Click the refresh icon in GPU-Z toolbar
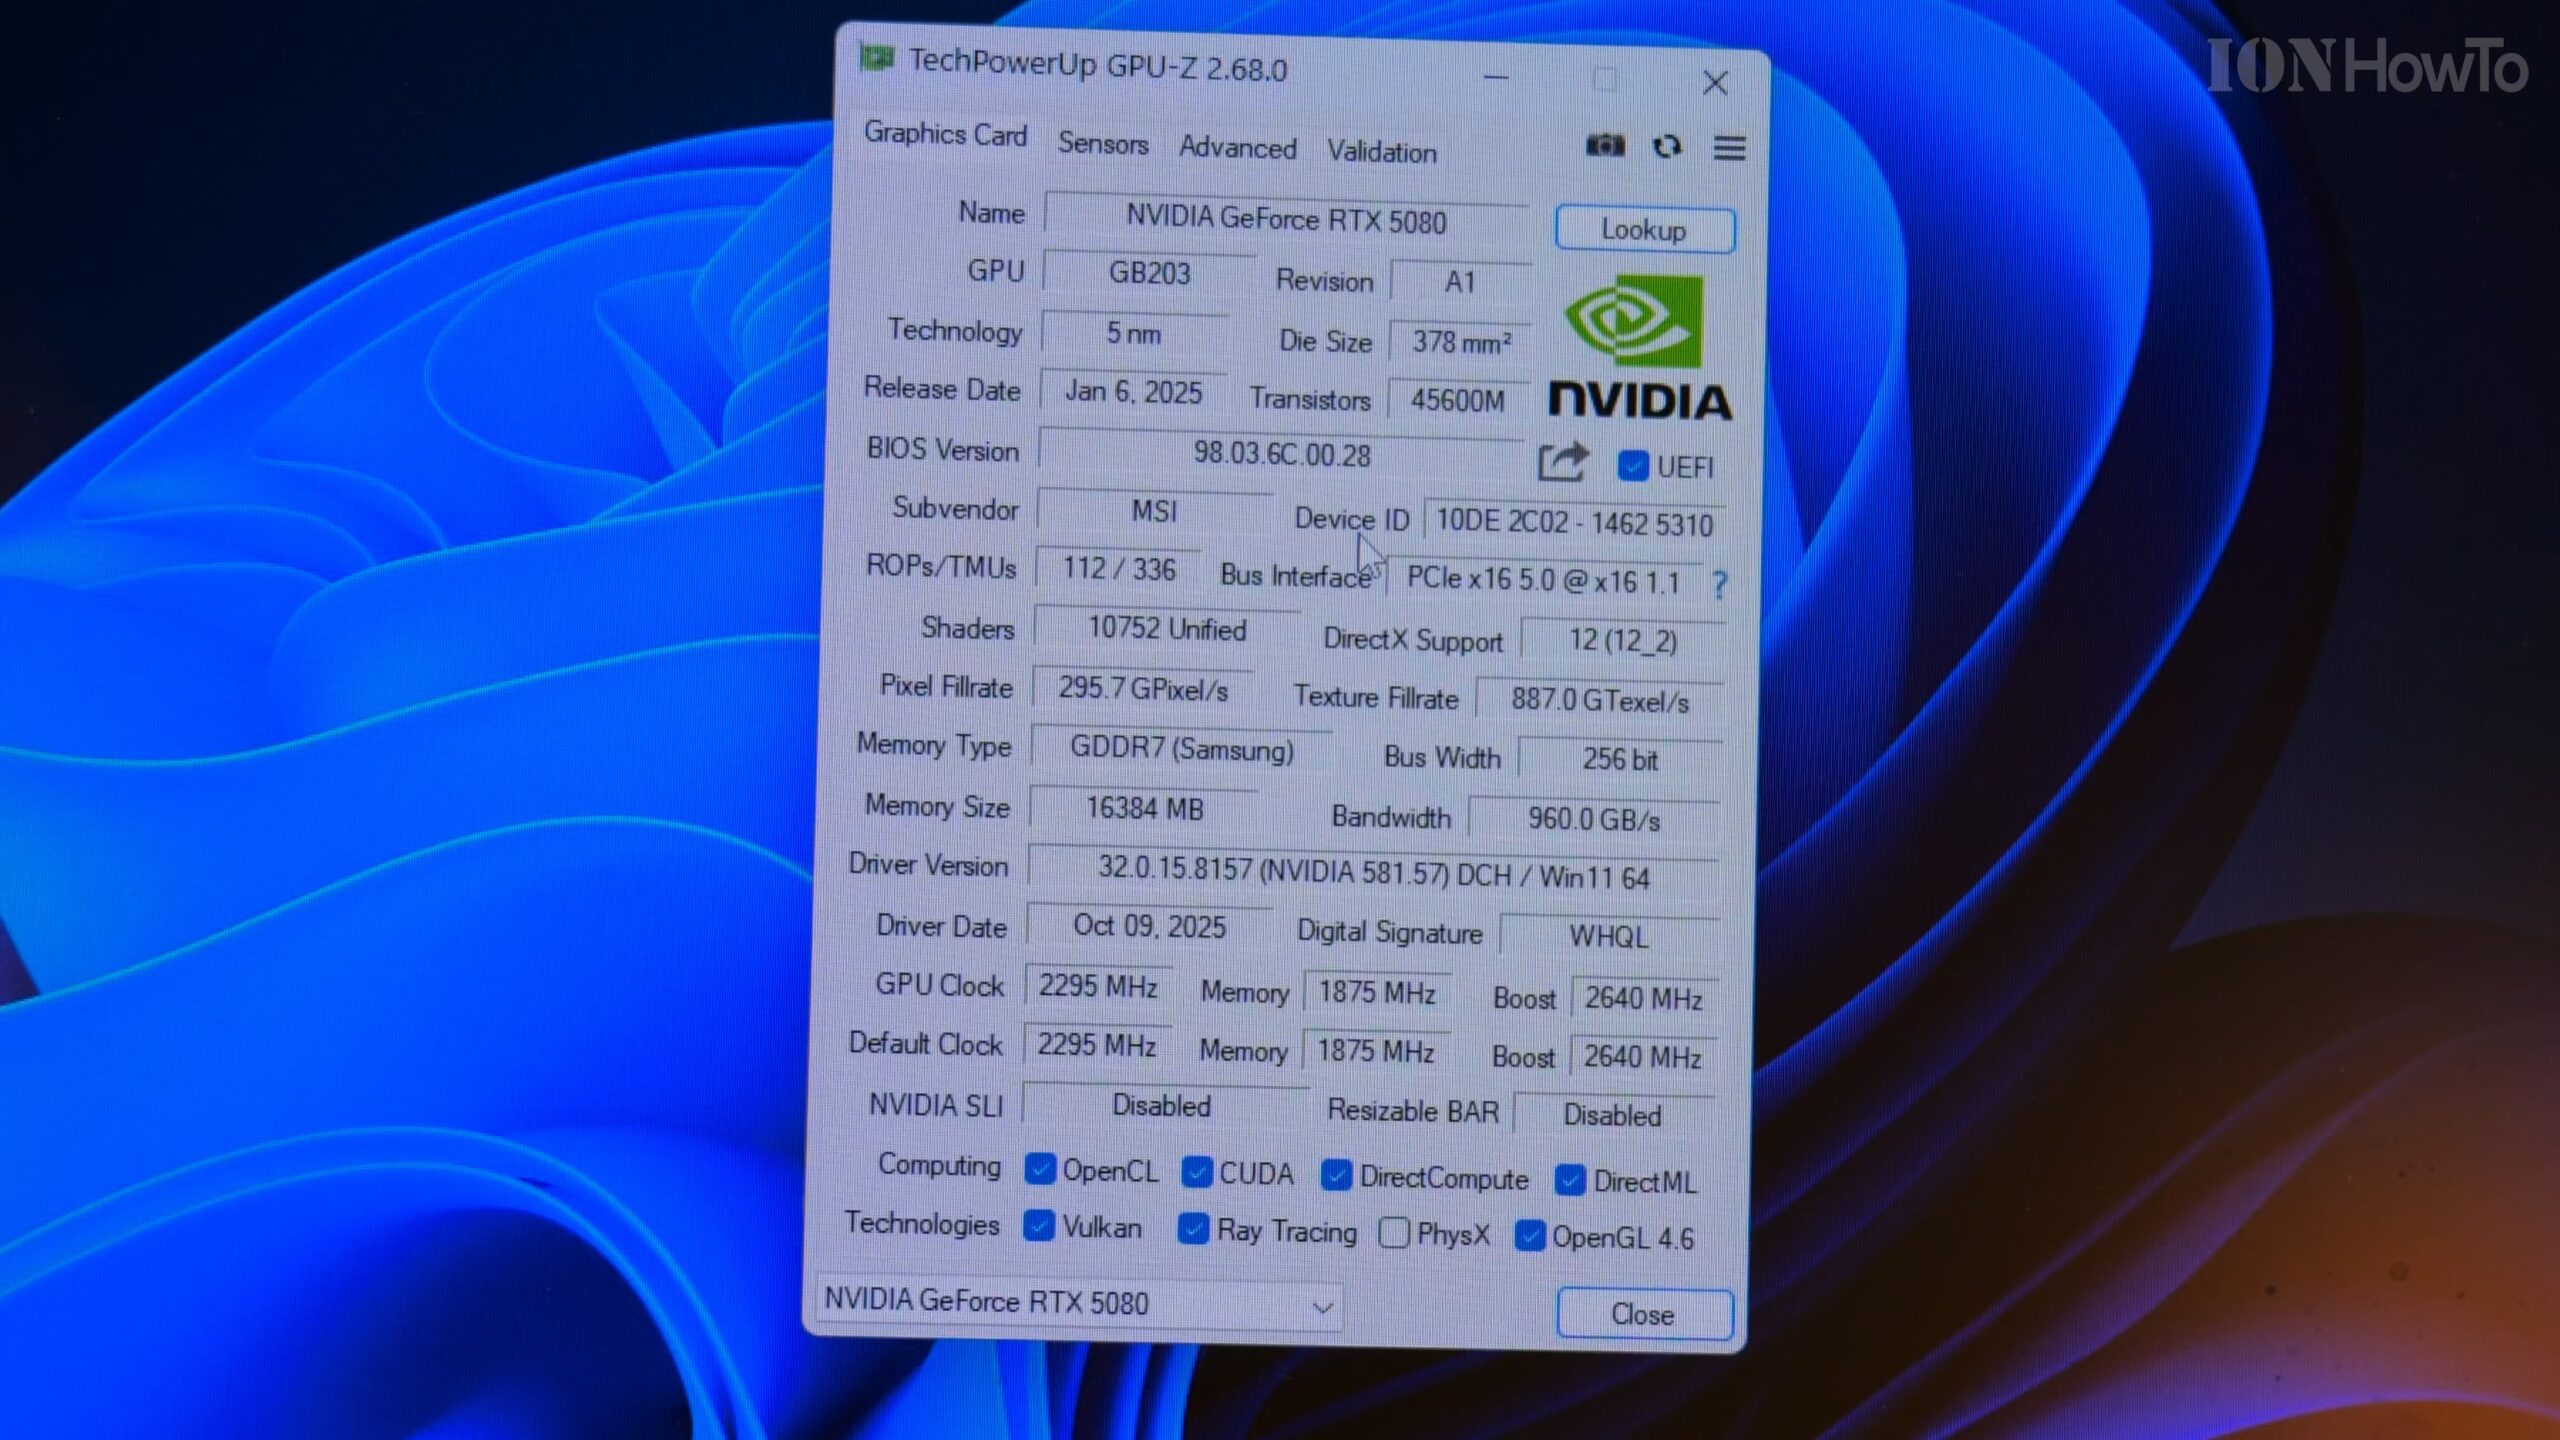 click(1667, 147)
